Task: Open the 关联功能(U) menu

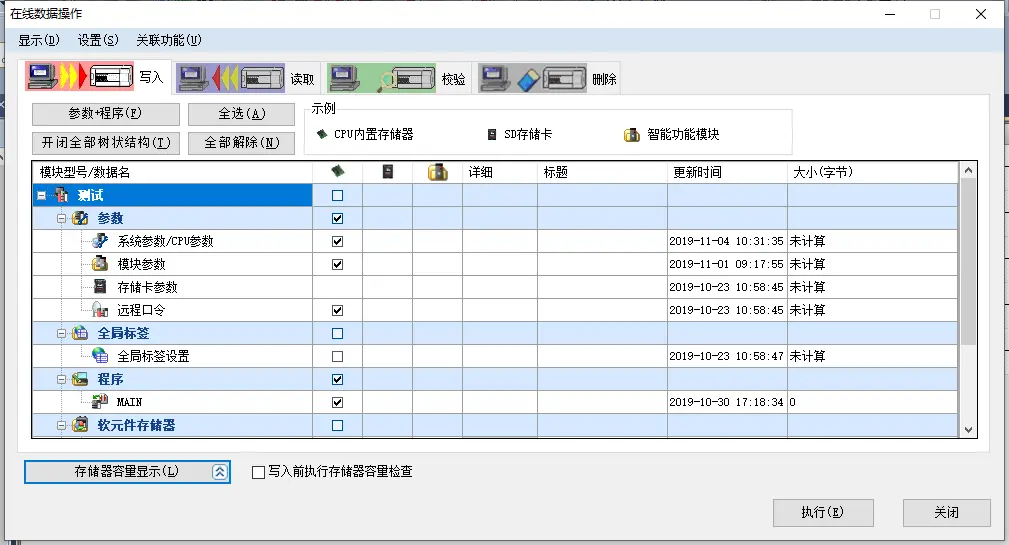Action: tap(169, 40)
